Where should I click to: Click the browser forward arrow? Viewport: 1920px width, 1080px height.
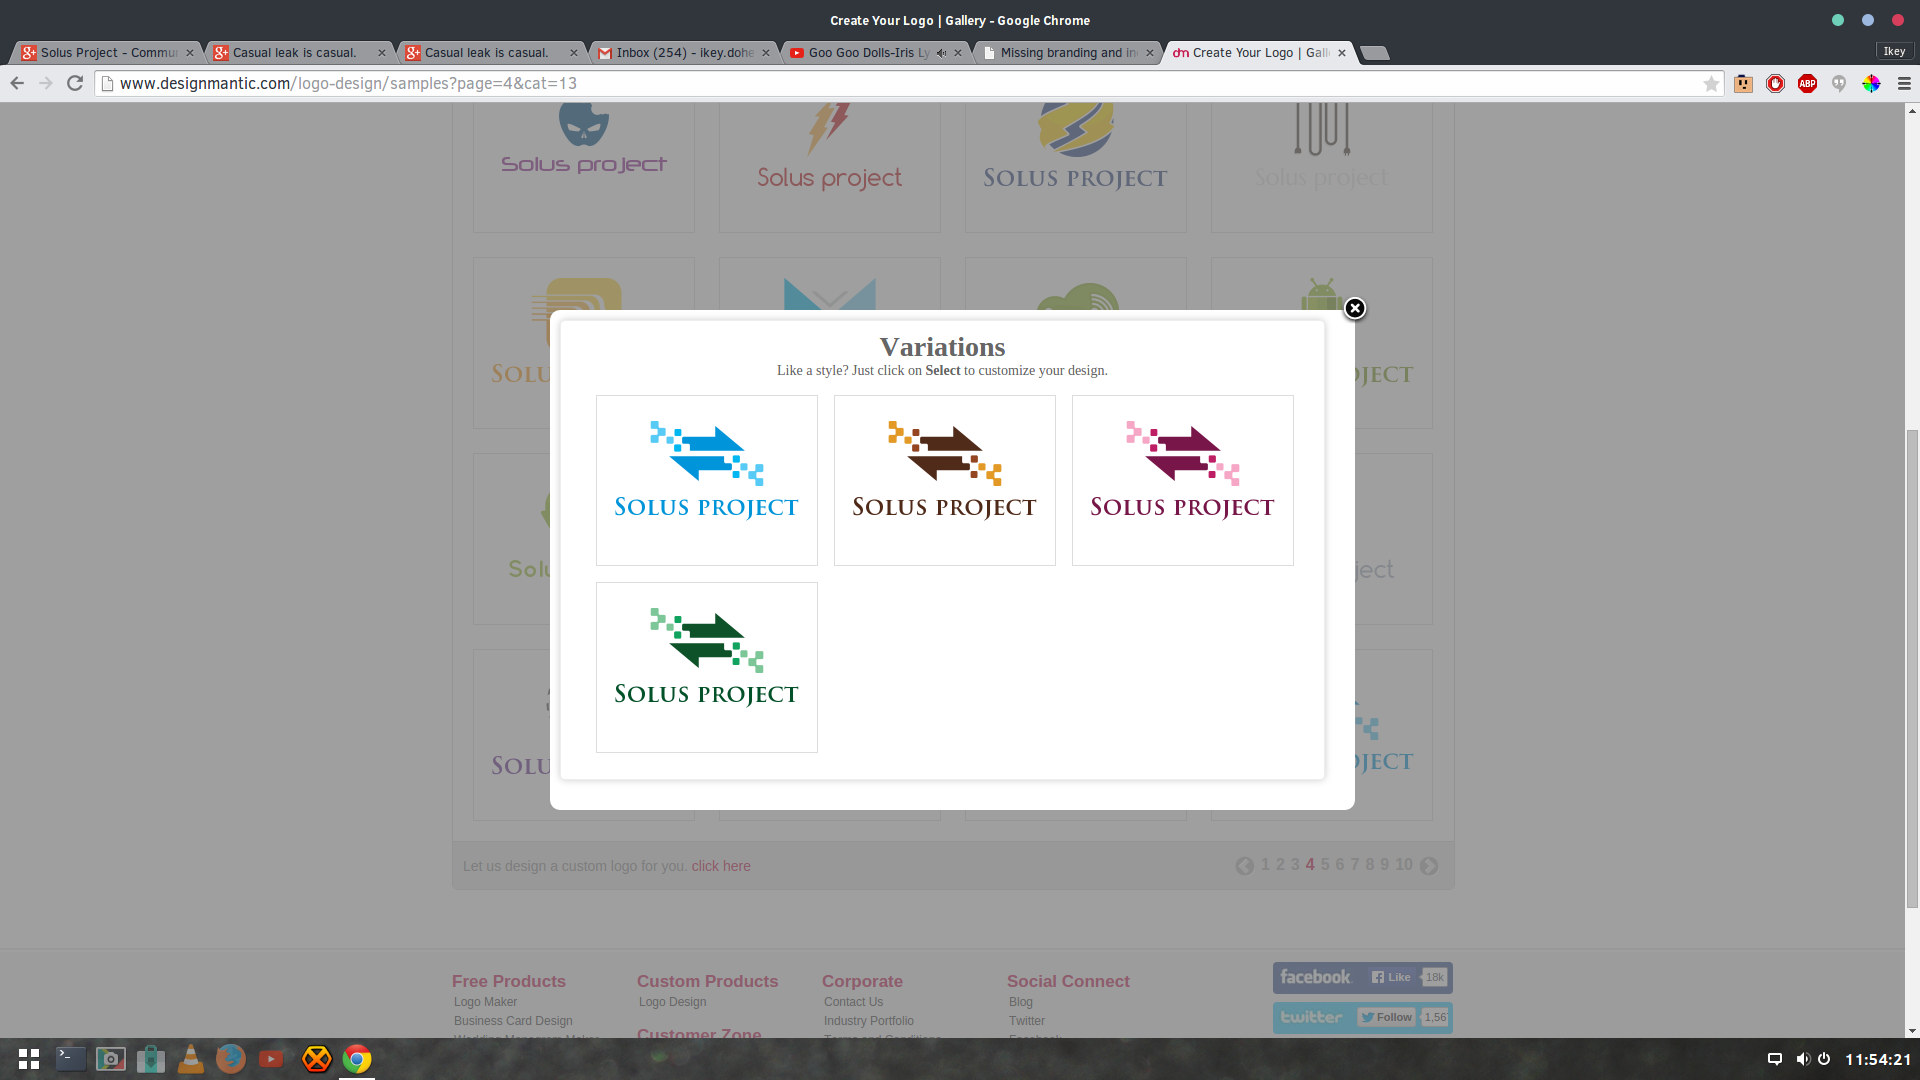pyautogui.click(x=46, y=83)
